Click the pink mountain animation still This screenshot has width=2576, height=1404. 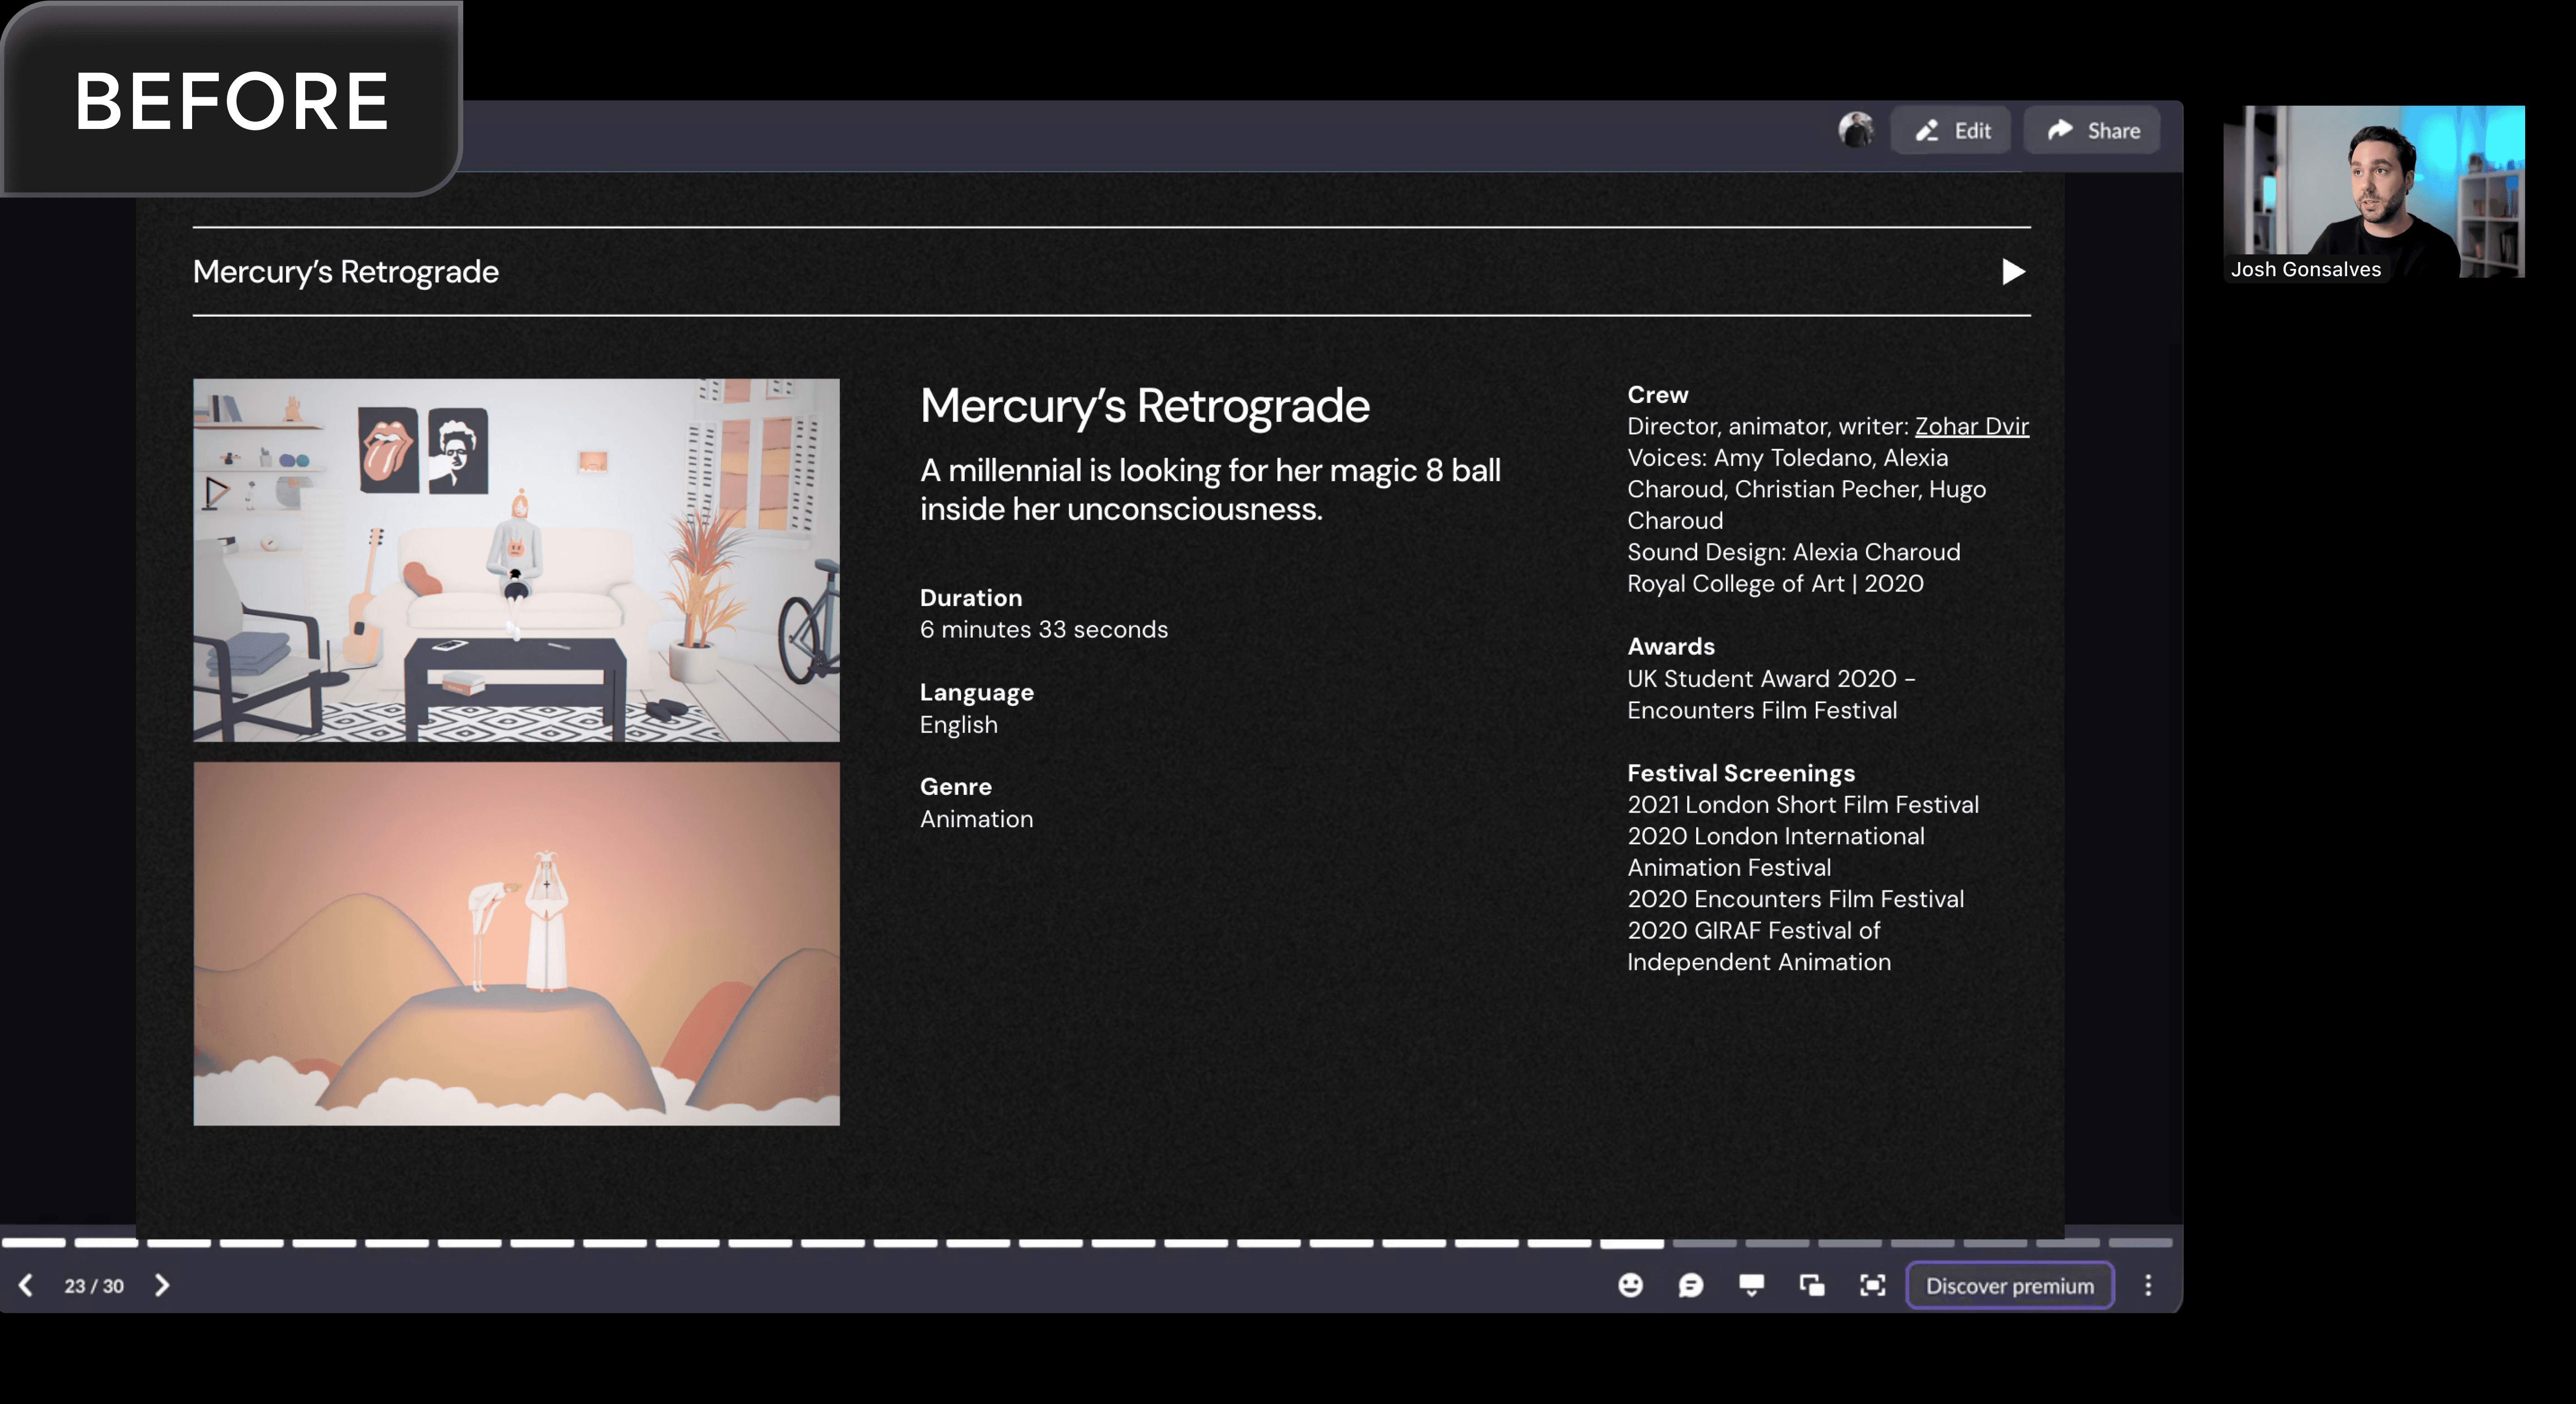click(516, 943)
